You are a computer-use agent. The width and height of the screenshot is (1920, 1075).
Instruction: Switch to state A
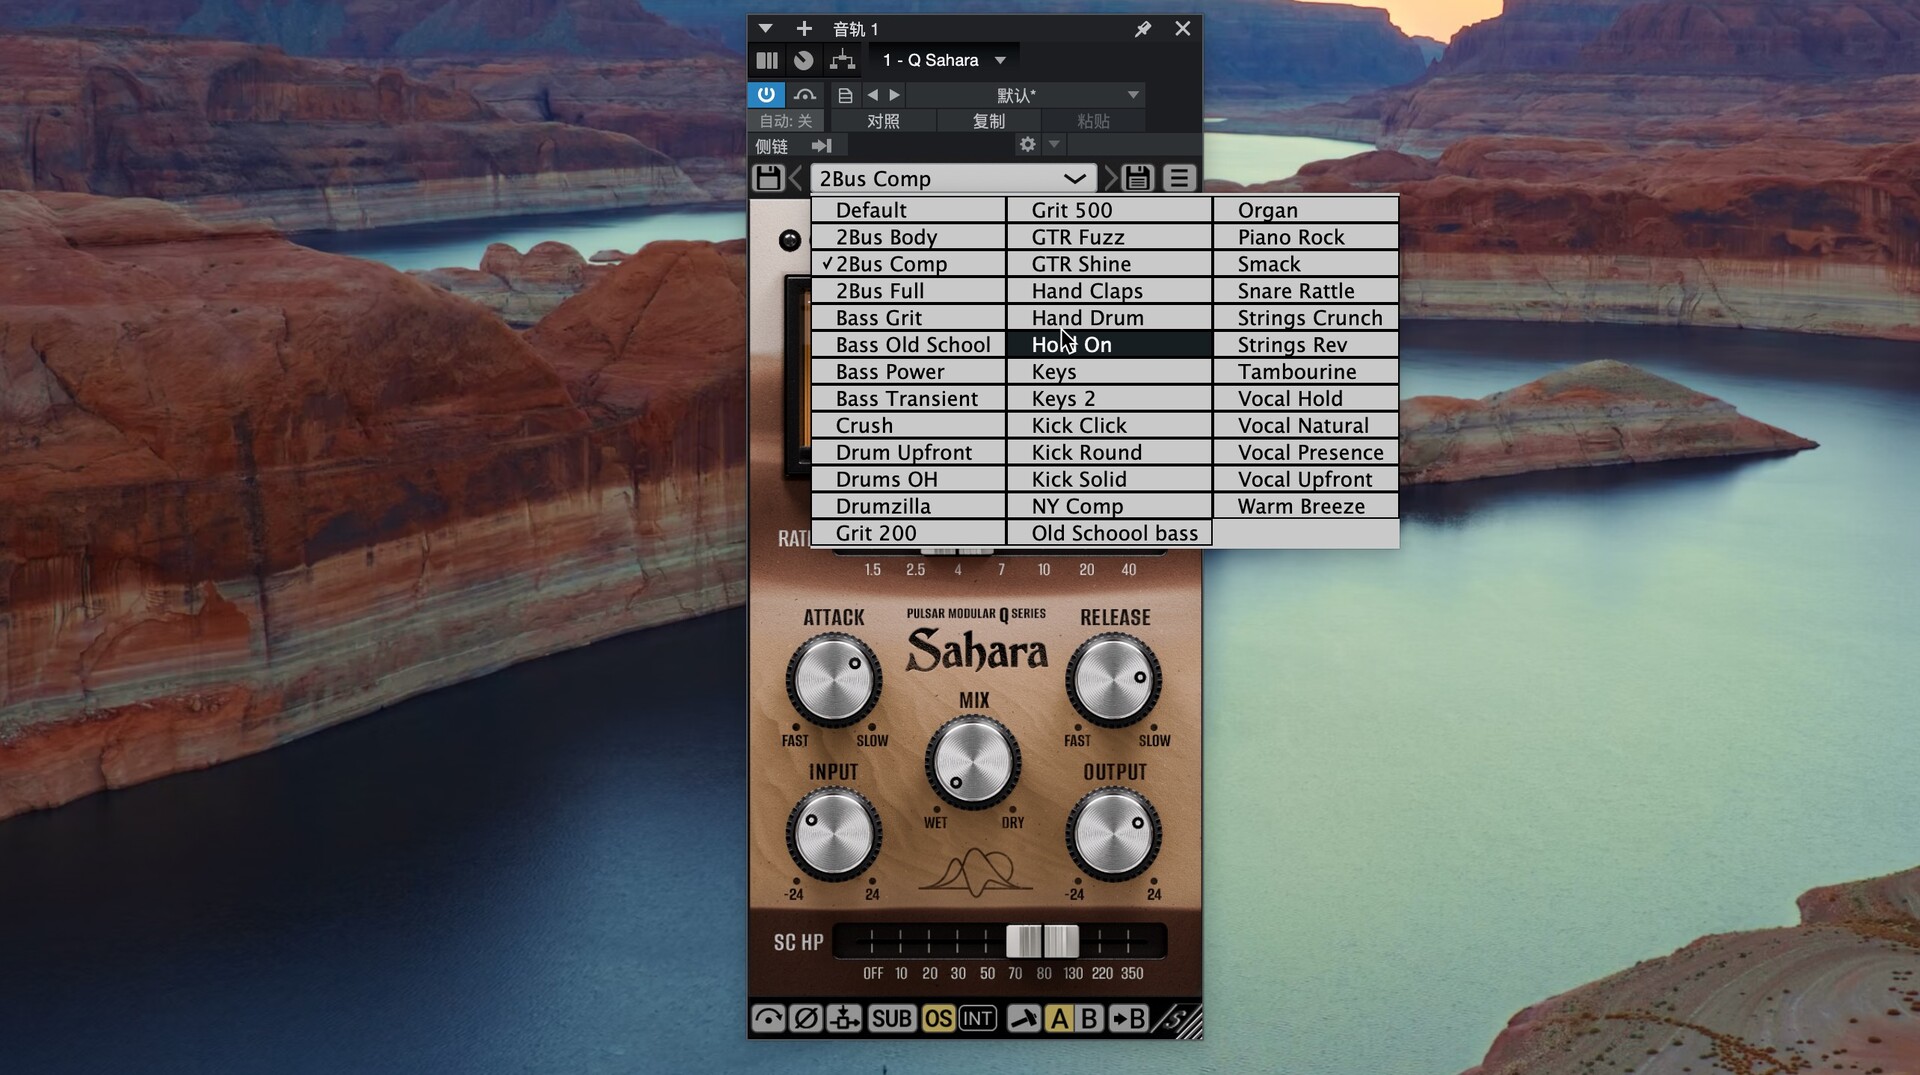1059,1018
